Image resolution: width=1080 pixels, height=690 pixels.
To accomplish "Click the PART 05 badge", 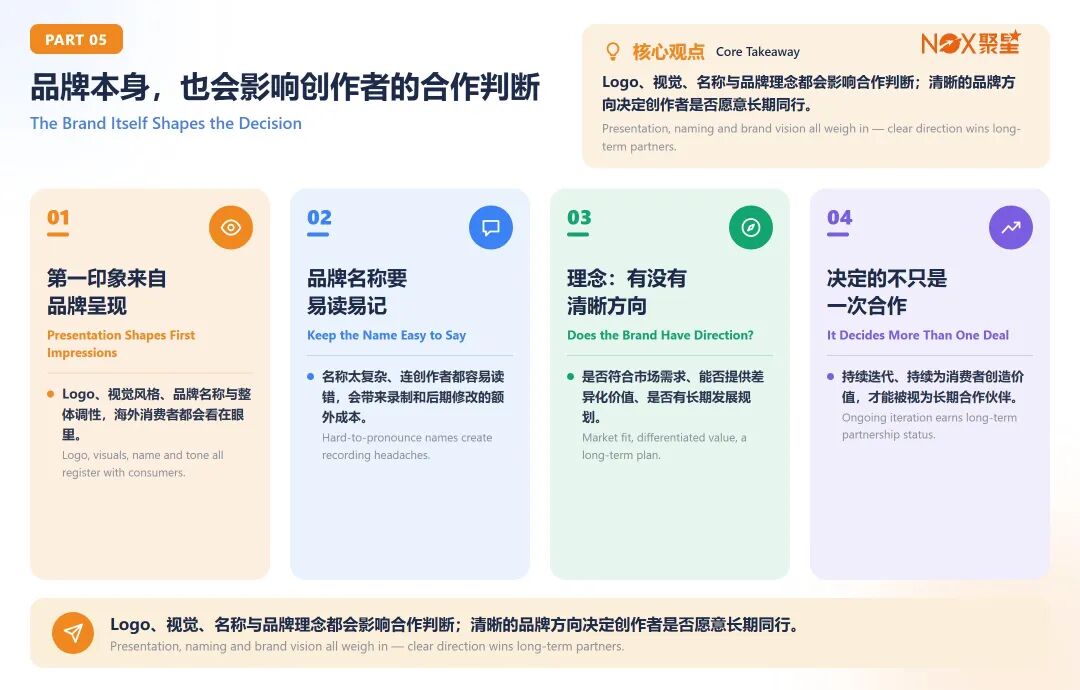I will (76, 39).
